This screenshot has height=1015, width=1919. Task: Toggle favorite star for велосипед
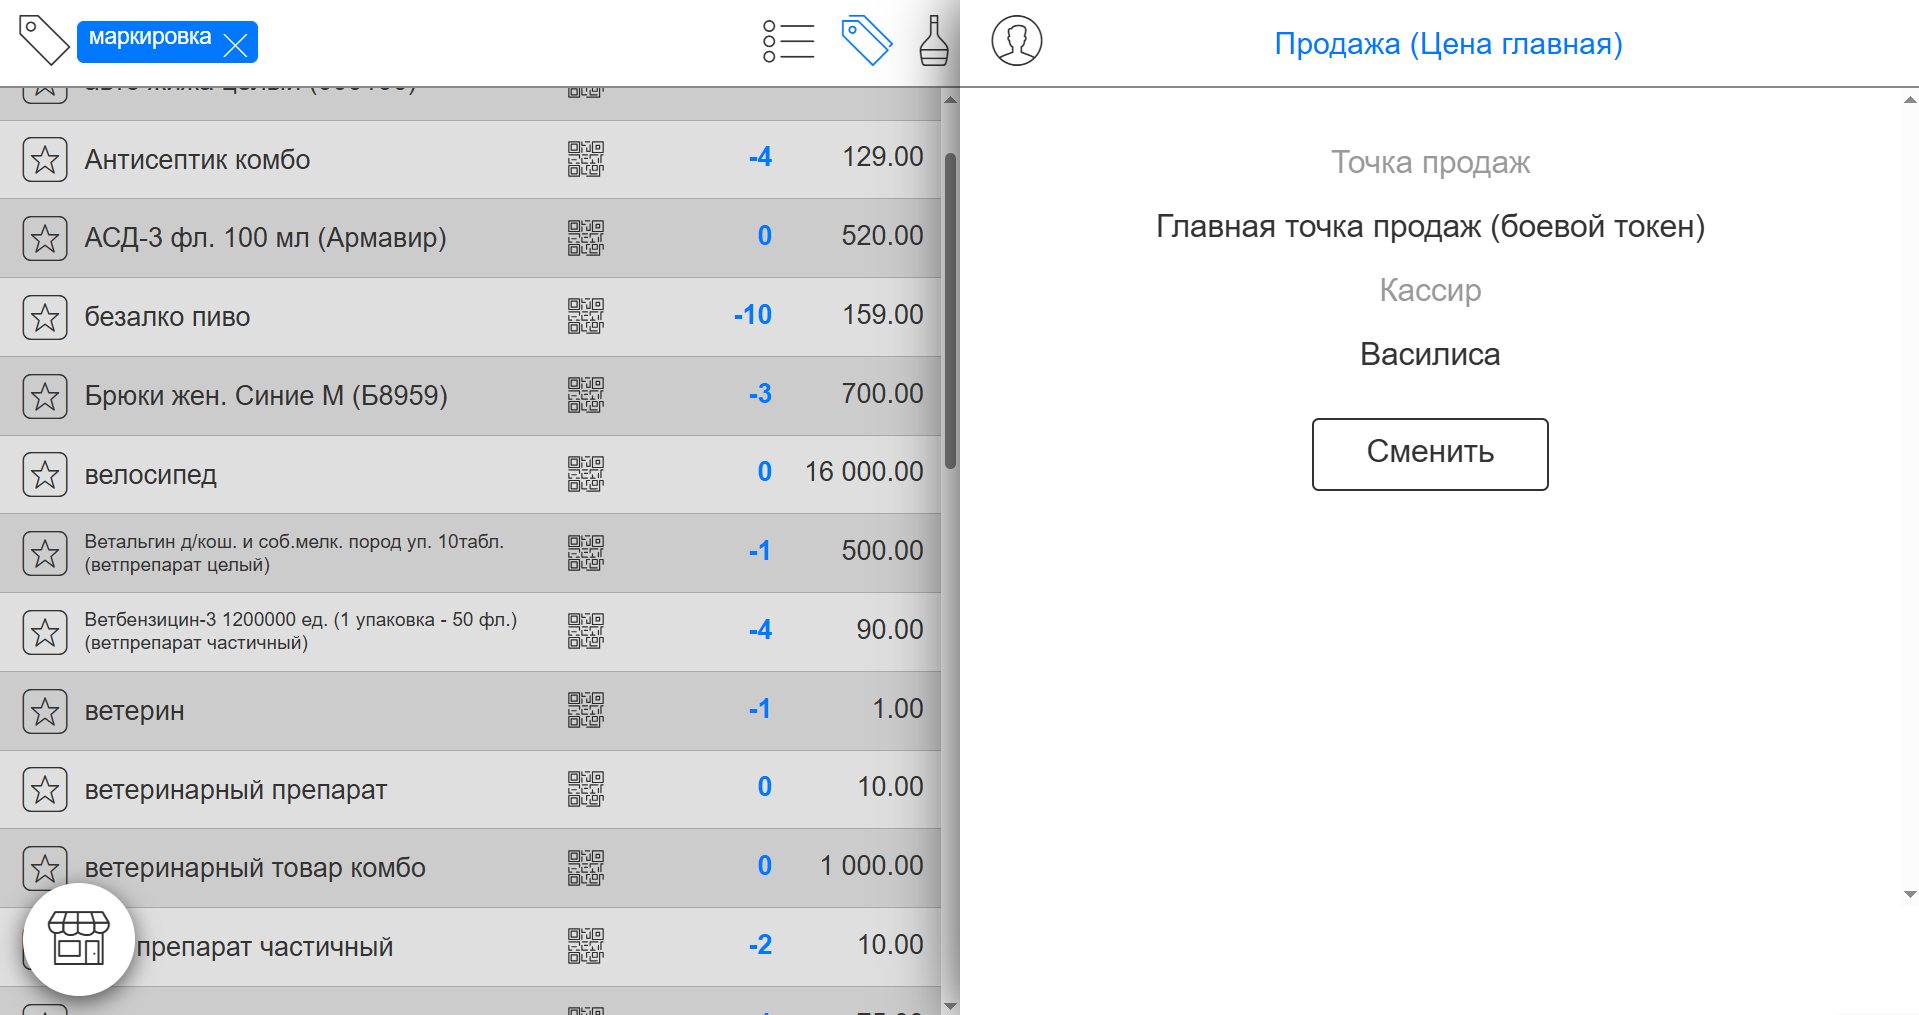pyautogui.click(x=45, y=475)
